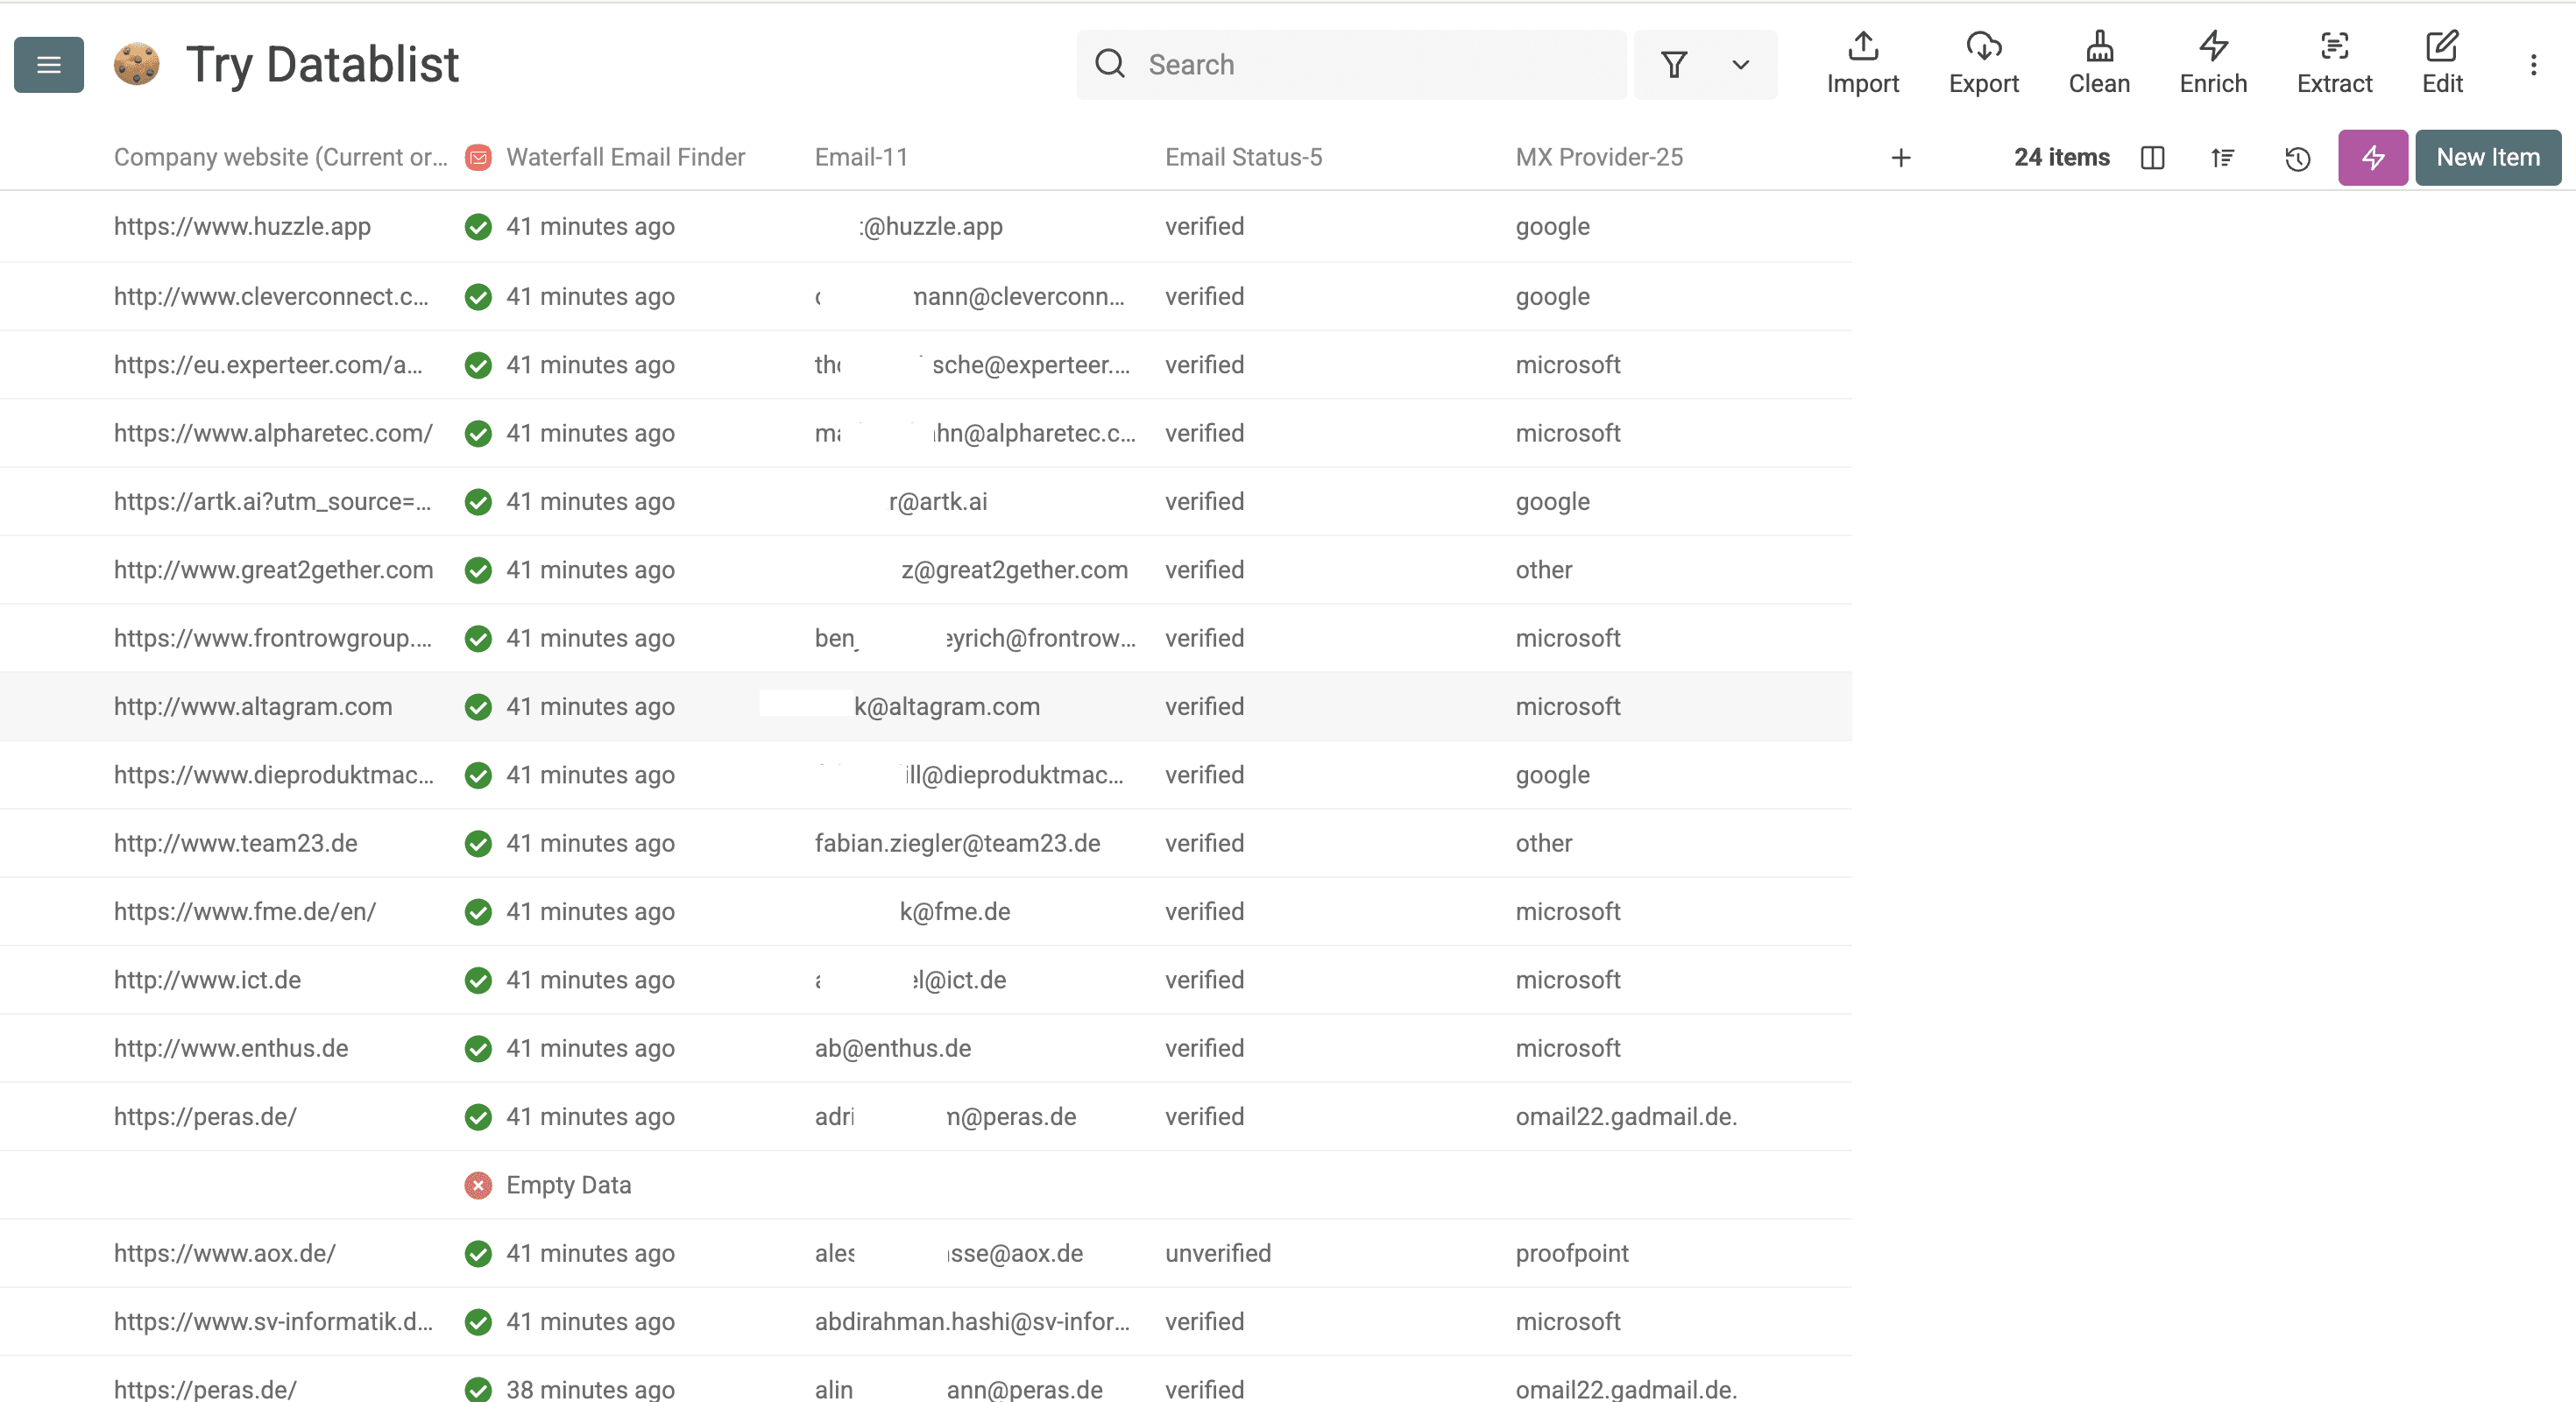2576x1402 pixels.
Task: Expand the filter options chevron
Action: coord(1740,64)
